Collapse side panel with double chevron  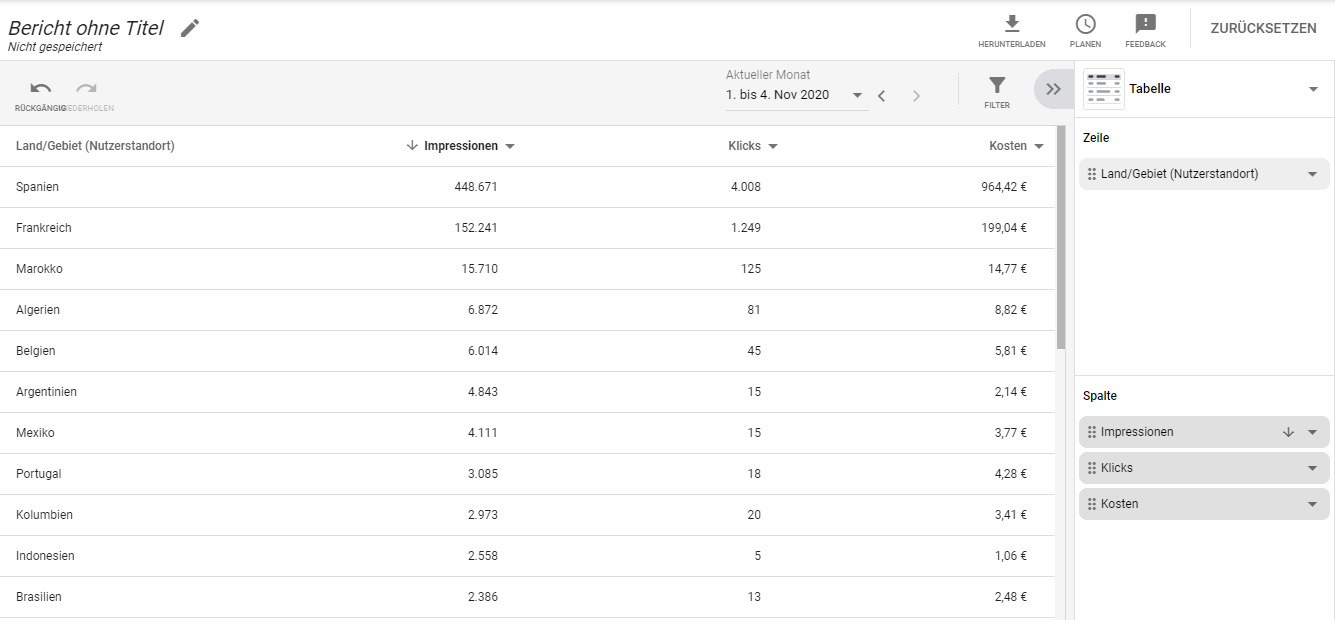pyautogui.click(x=1053, y=89)
